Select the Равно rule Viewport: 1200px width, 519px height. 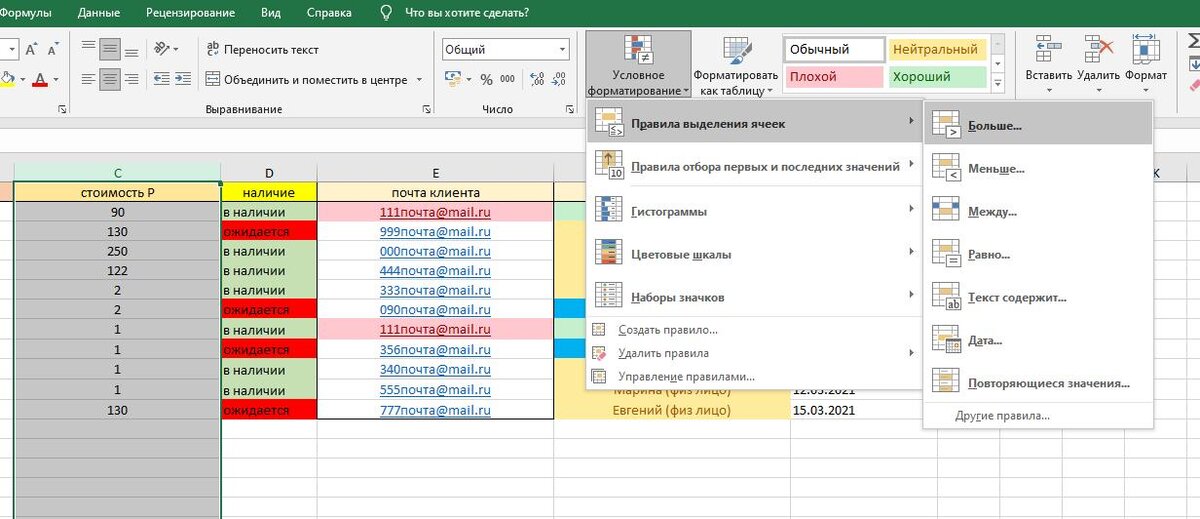point(1038,254)
